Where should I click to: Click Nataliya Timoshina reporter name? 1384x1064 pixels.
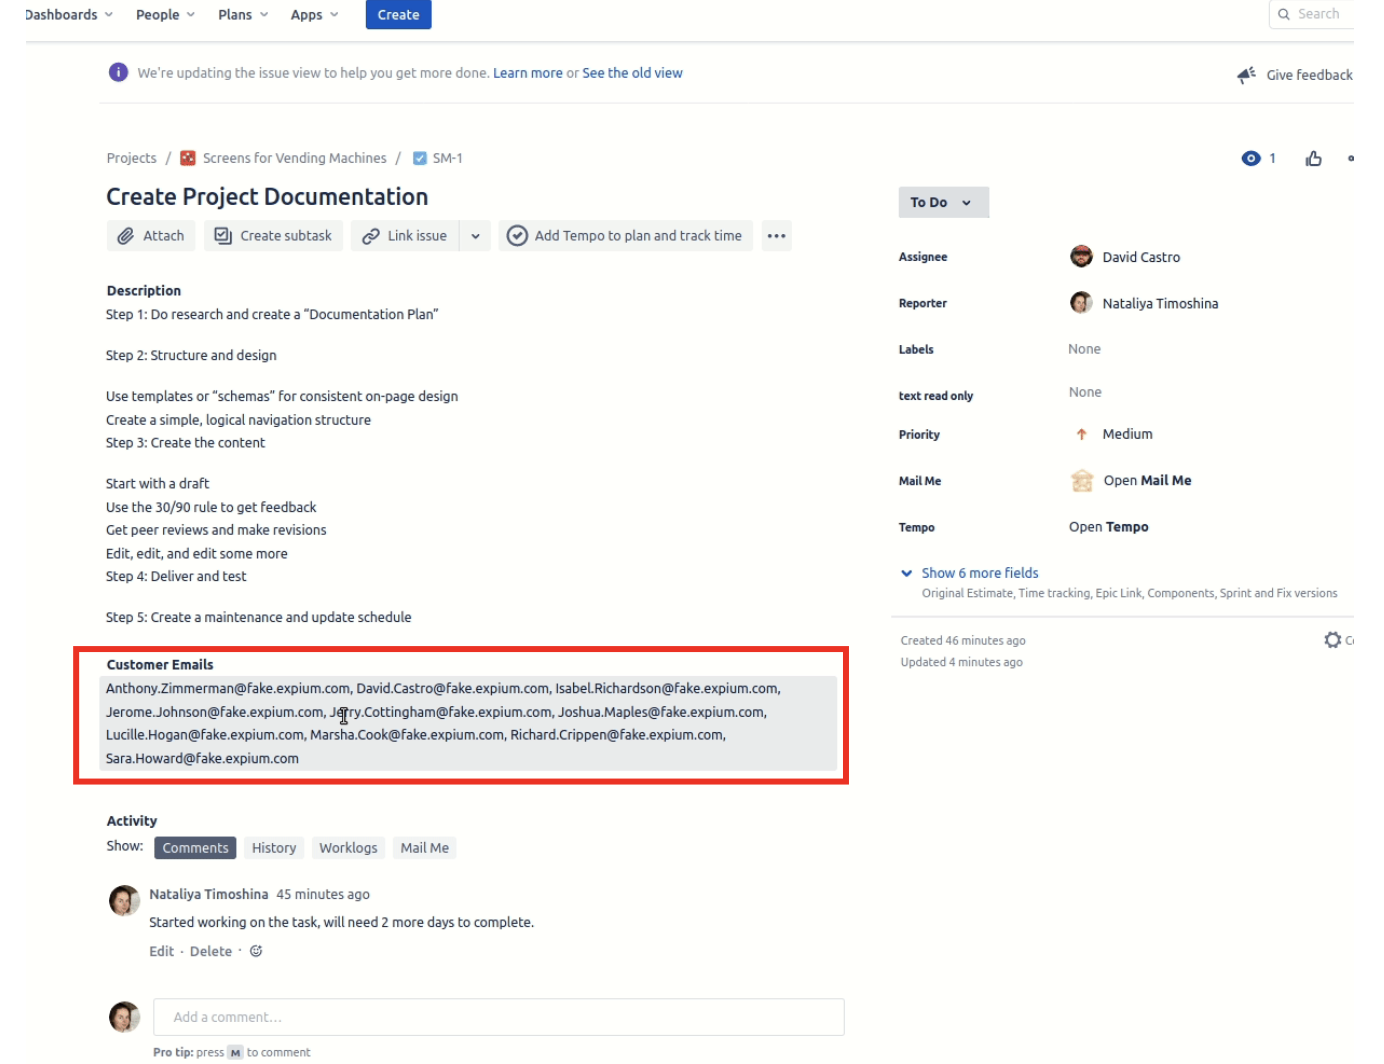pyautogui.click(x=1160, y=303)
